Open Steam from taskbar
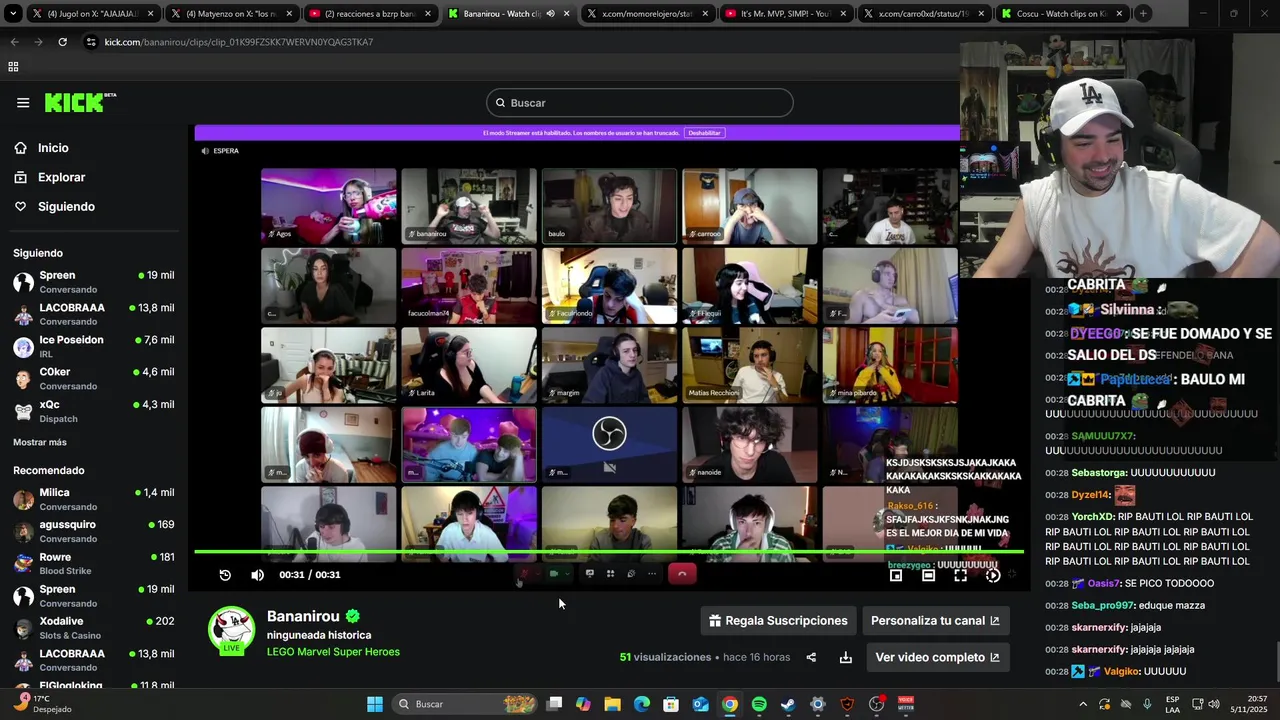The height and width of the screenshot is (720, 1280). (788, 704)
